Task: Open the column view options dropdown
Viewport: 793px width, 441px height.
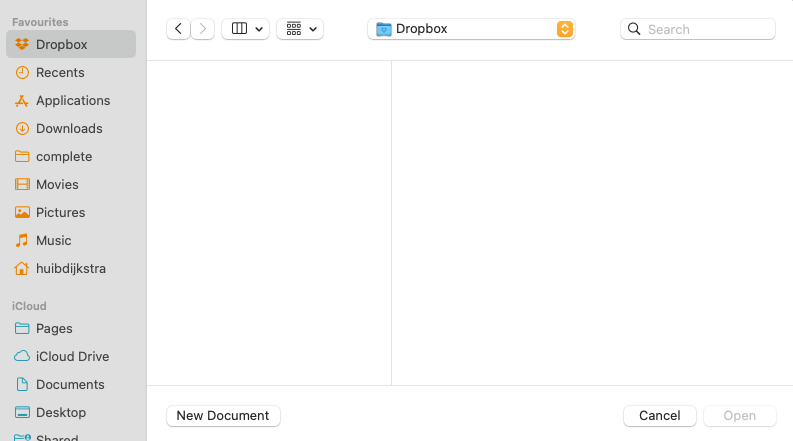Action: pos(245,29)
